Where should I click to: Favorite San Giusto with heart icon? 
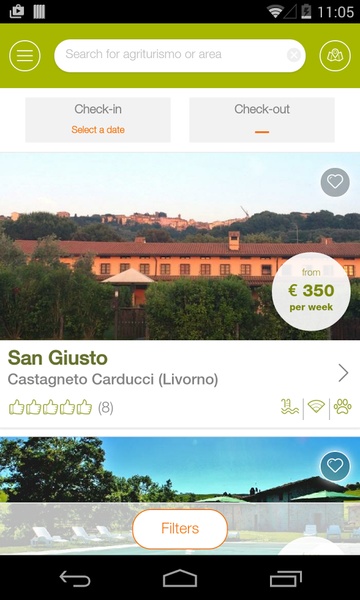coord(335,182)
